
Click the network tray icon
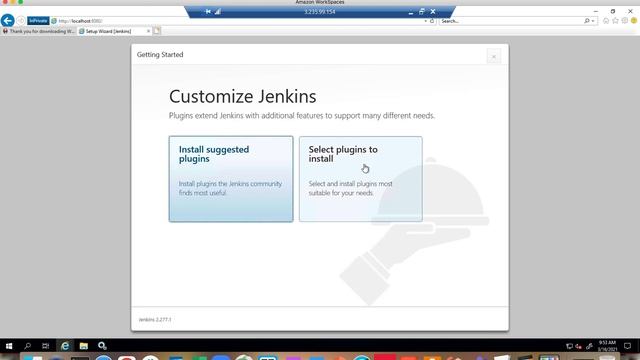(569, 346)
